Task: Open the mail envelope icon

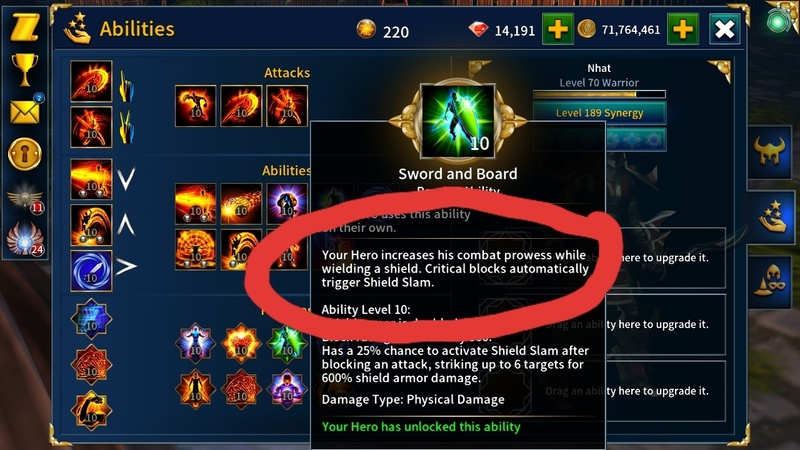Action: [x=24, y=111]
